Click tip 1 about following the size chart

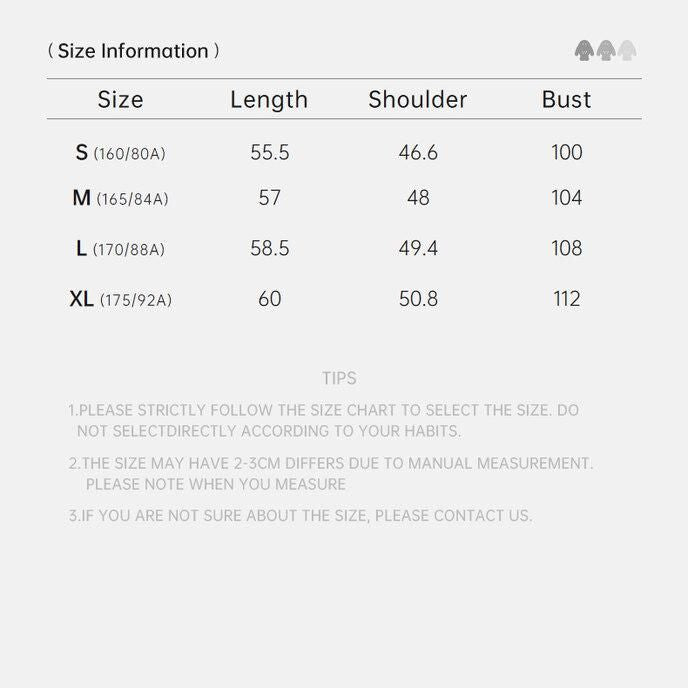(323, 421)
